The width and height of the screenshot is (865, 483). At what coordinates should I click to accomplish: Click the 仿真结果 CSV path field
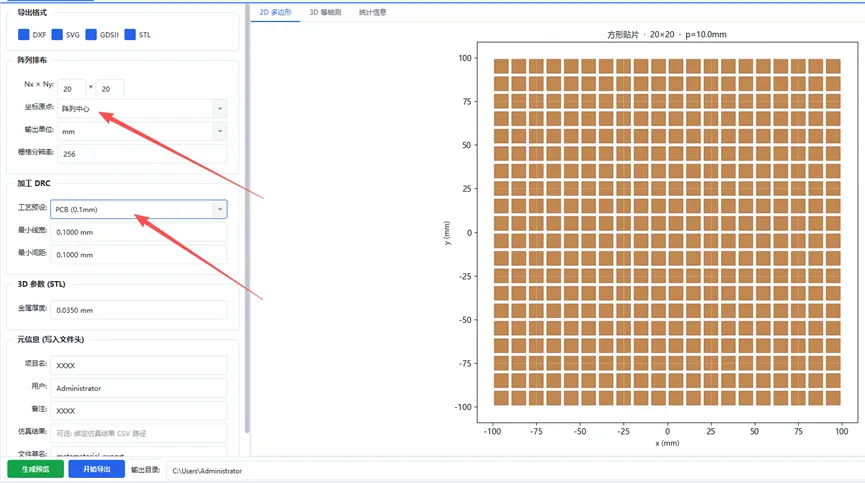click(138, 433)
